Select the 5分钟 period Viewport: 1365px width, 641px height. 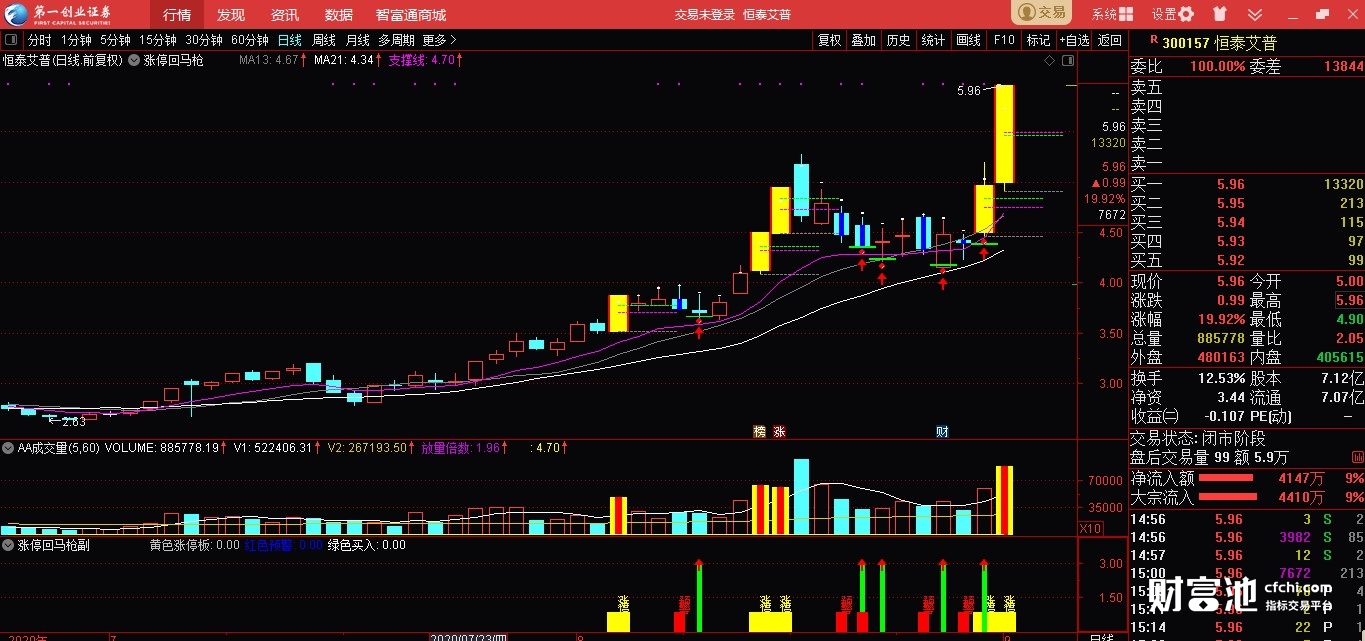(x=115, y=40)
